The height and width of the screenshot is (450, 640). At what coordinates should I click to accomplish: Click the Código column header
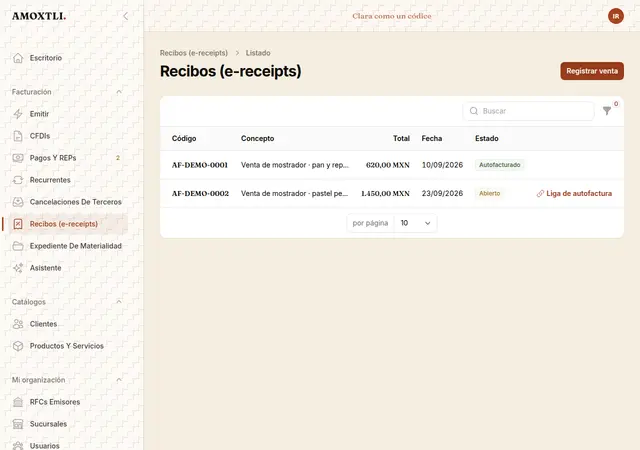(x=184, y=138)
